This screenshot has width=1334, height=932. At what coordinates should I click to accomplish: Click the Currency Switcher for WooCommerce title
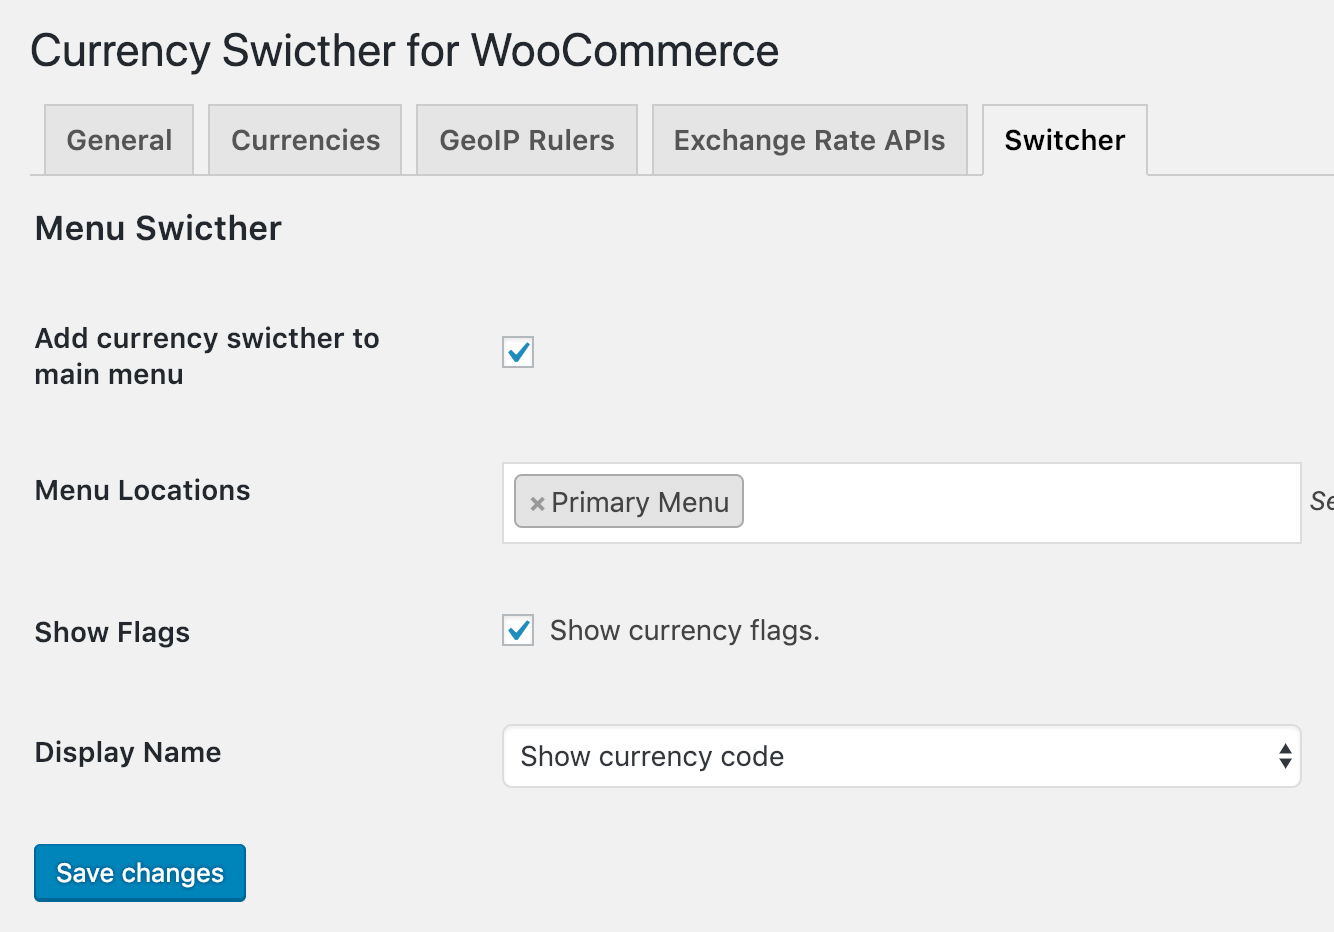(405, 51)
